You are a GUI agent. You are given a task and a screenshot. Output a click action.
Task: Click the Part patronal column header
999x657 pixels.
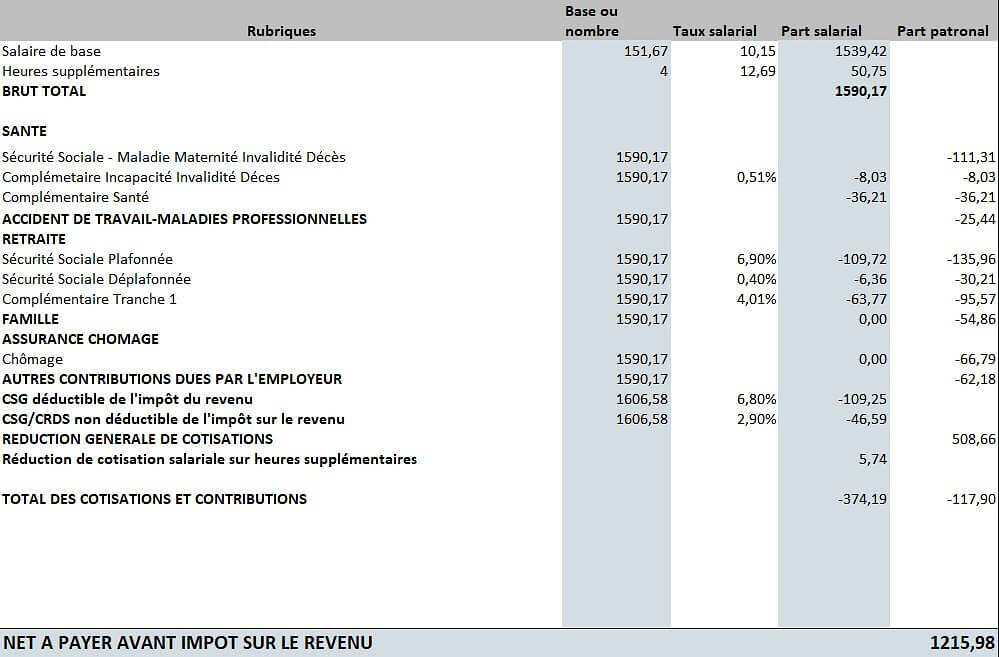pos(942,31)
